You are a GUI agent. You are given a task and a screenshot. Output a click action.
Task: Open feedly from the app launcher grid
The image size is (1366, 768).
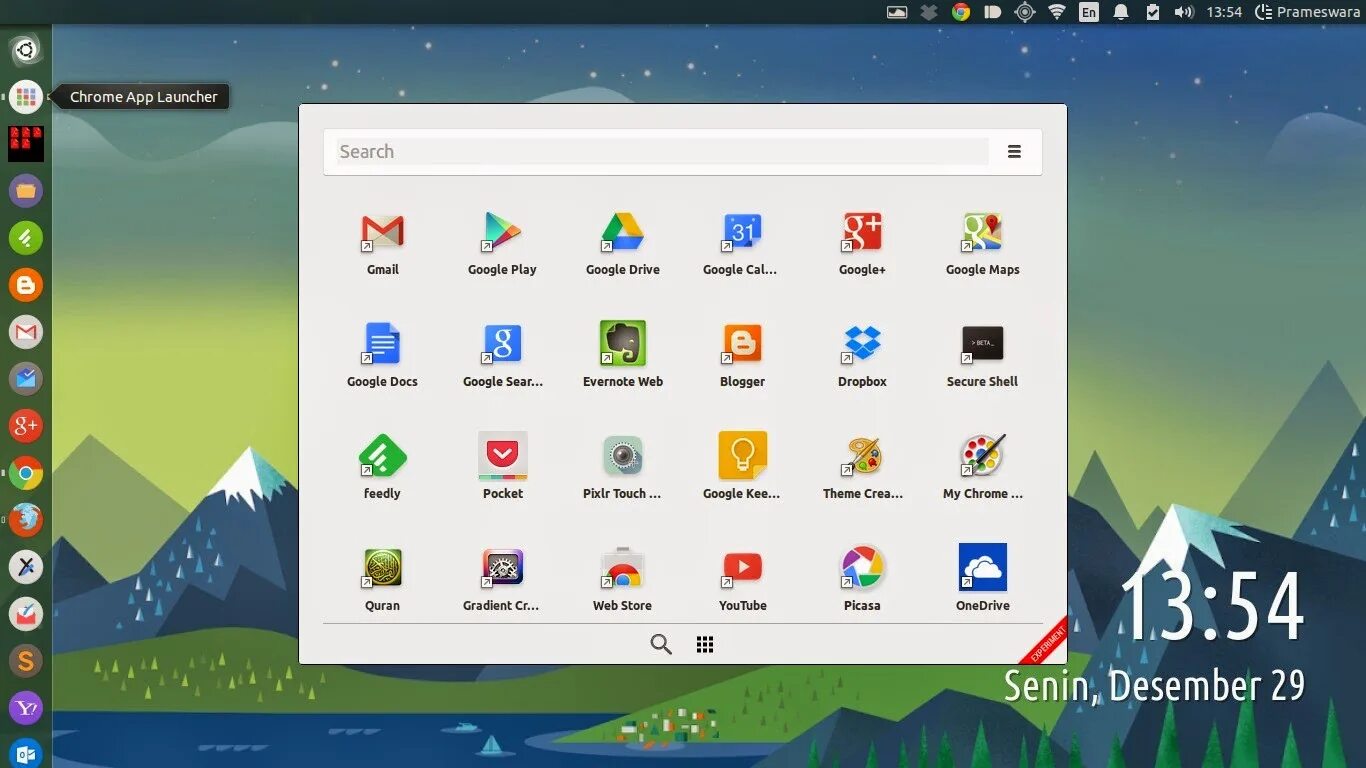pos(382,457)
